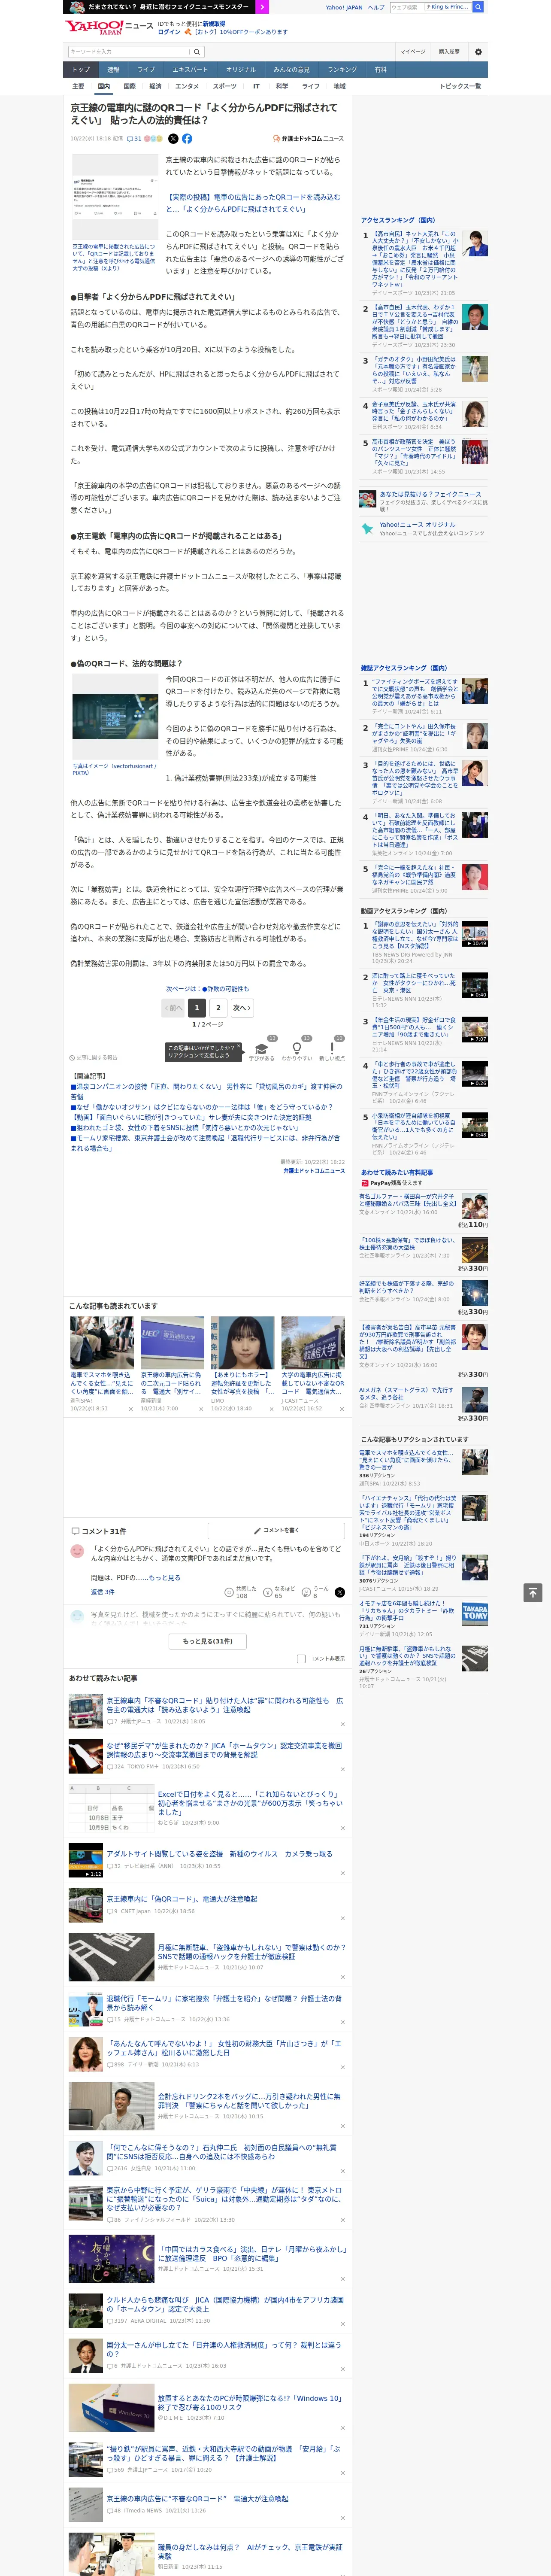
Task: Open Yahoo!ニュース オリジナル sidebar link
Action: pyautogui.click(x=417, y=525)
